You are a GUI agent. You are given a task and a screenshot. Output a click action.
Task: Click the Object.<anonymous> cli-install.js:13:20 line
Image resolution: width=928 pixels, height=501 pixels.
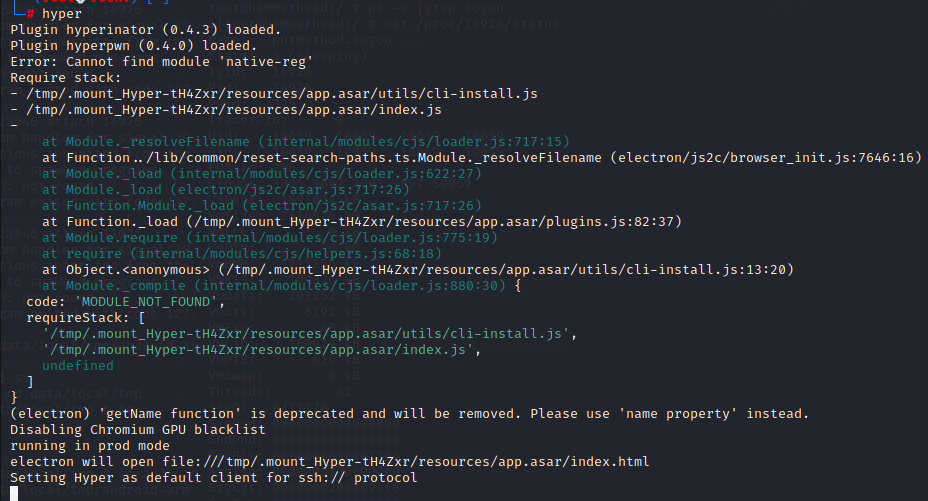point(418,269)
